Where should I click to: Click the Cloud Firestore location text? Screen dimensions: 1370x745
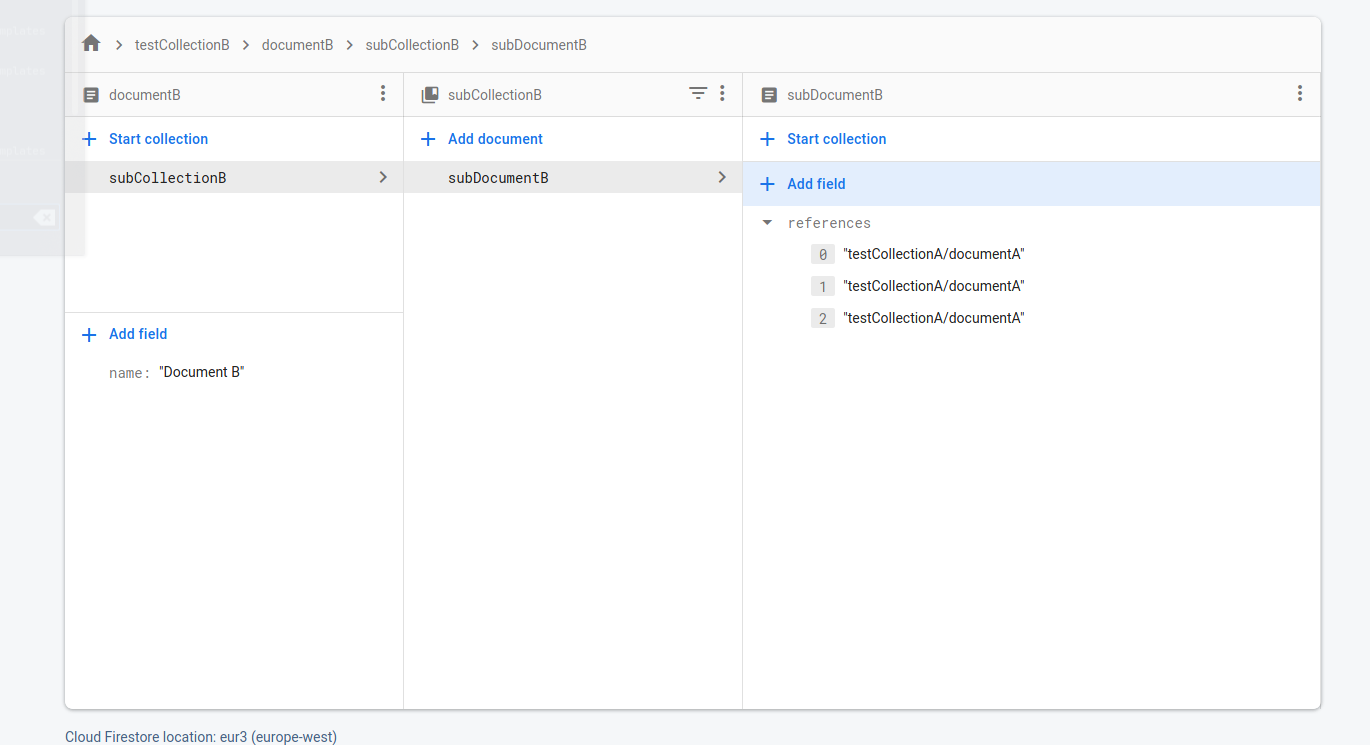201,737
